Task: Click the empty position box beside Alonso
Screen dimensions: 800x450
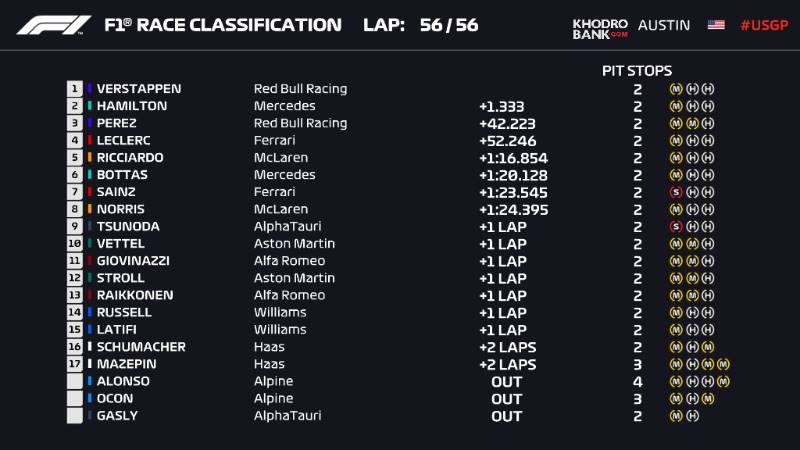Action: point(74,381)
